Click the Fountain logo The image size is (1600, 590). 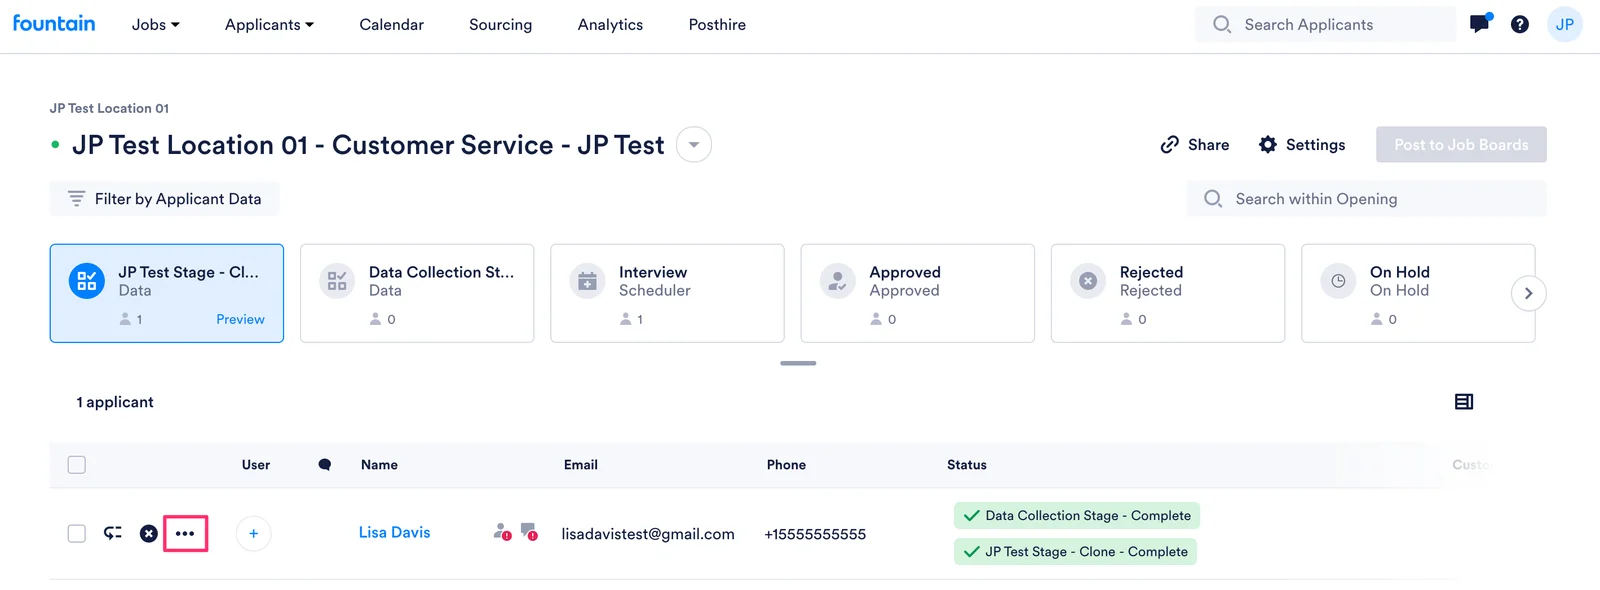click(x=54, y=23)
